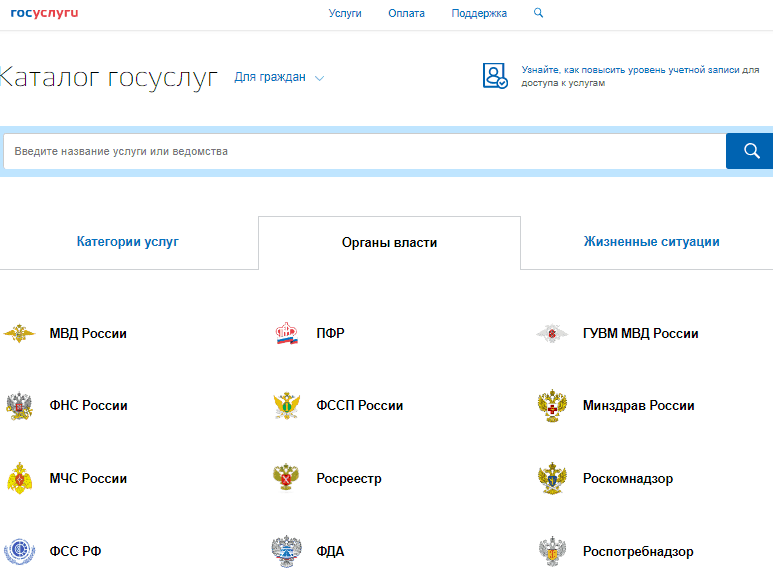Open the Оплата menu item
This screenshot has width=773, height=572.
click(406, 13)
